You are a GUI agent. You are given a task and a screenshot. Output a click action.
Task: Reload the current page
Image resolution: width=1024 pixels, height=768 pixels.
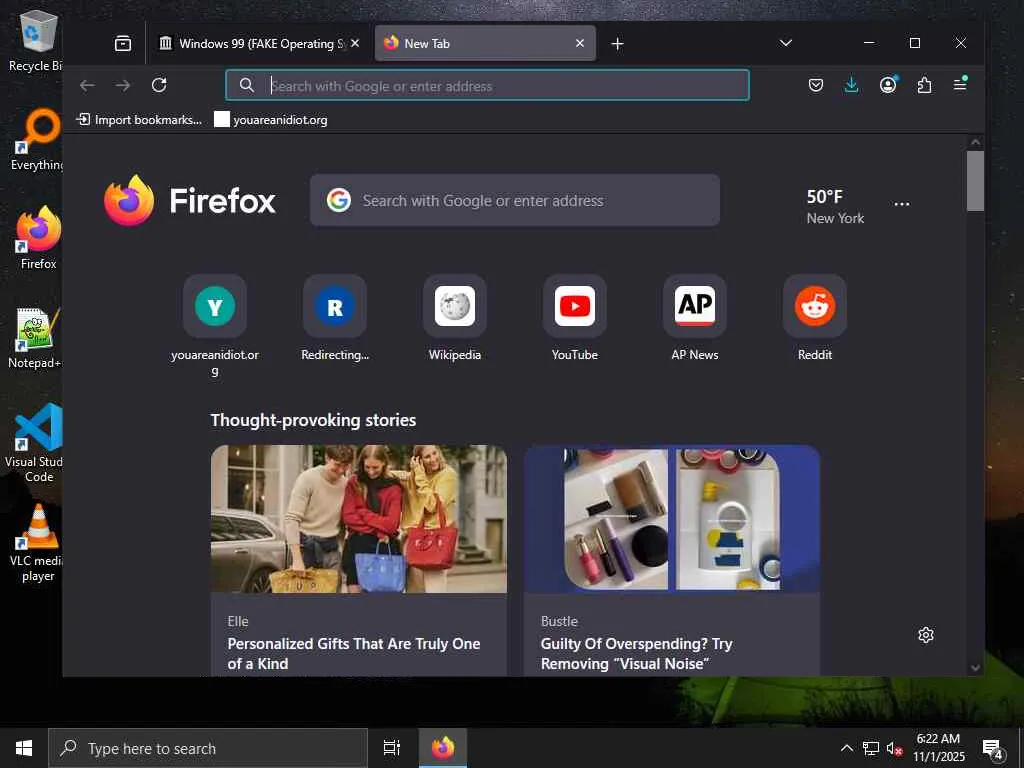(x=159, y=85)
